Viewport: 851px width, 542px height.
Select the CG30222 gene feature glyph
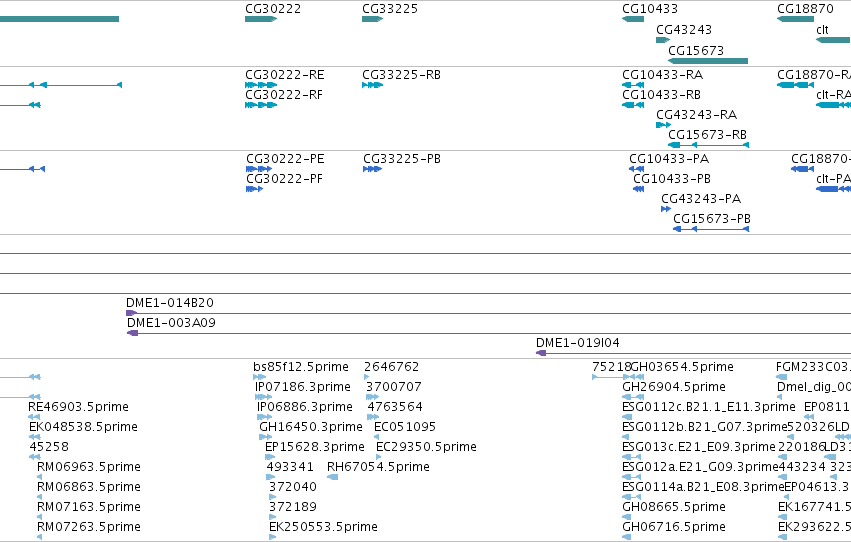tap(261, 19)
